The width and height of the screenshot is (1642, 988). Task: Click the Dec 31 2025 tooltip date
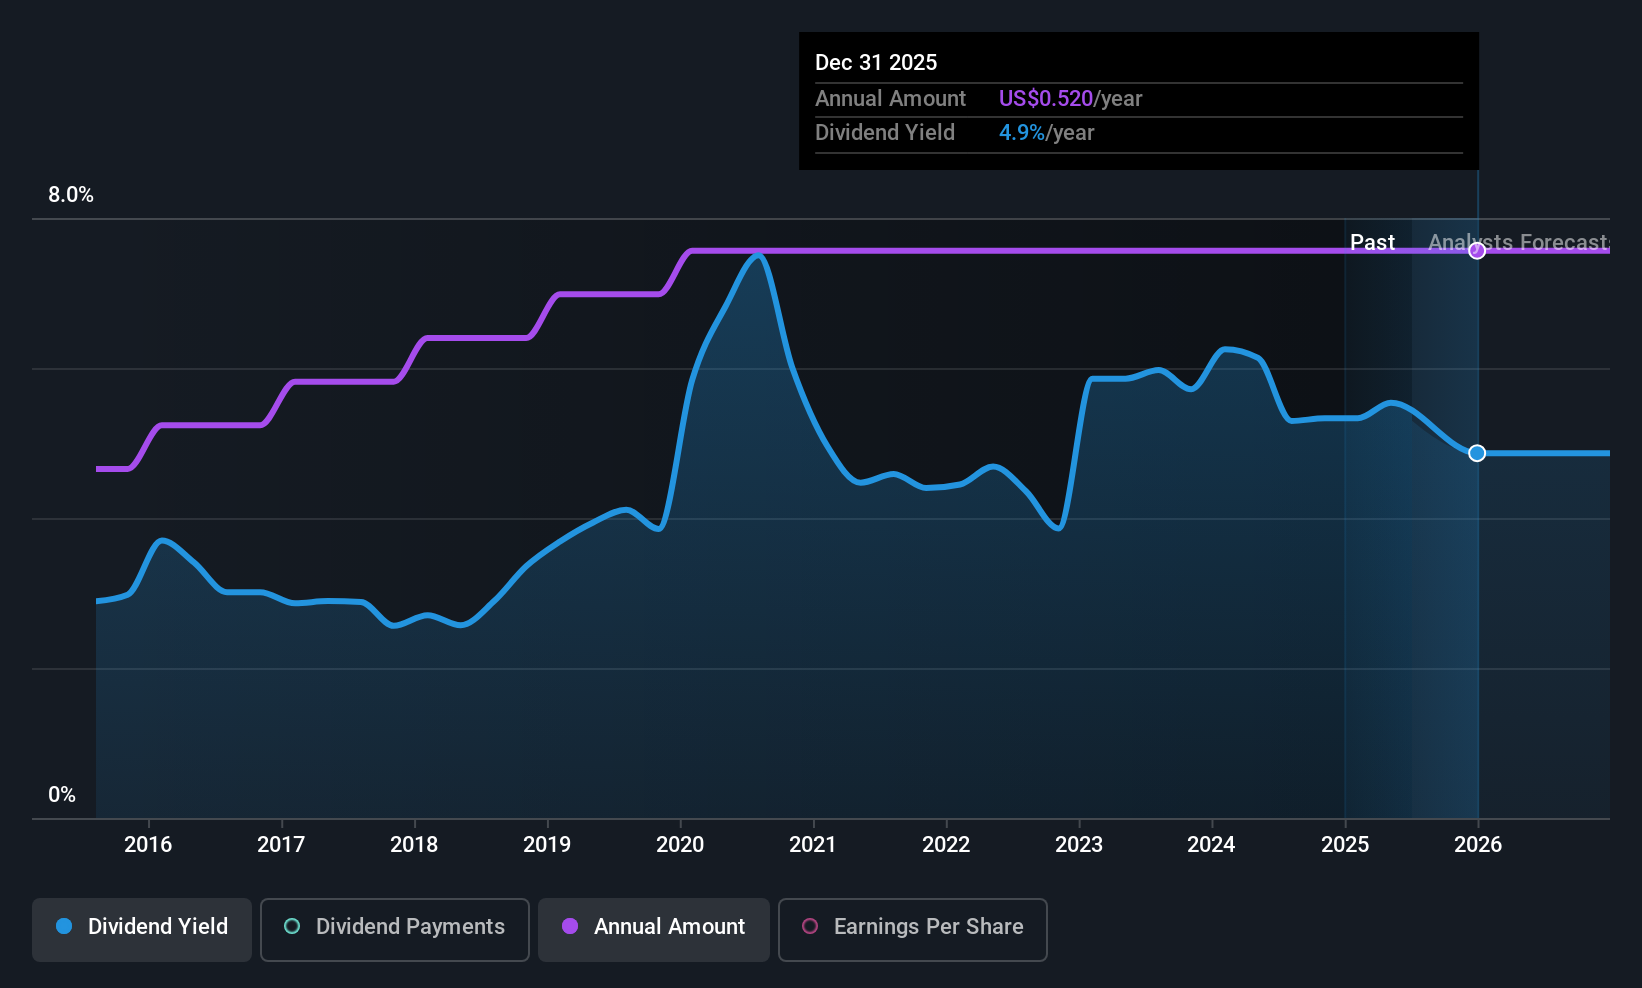coord(876,62)
